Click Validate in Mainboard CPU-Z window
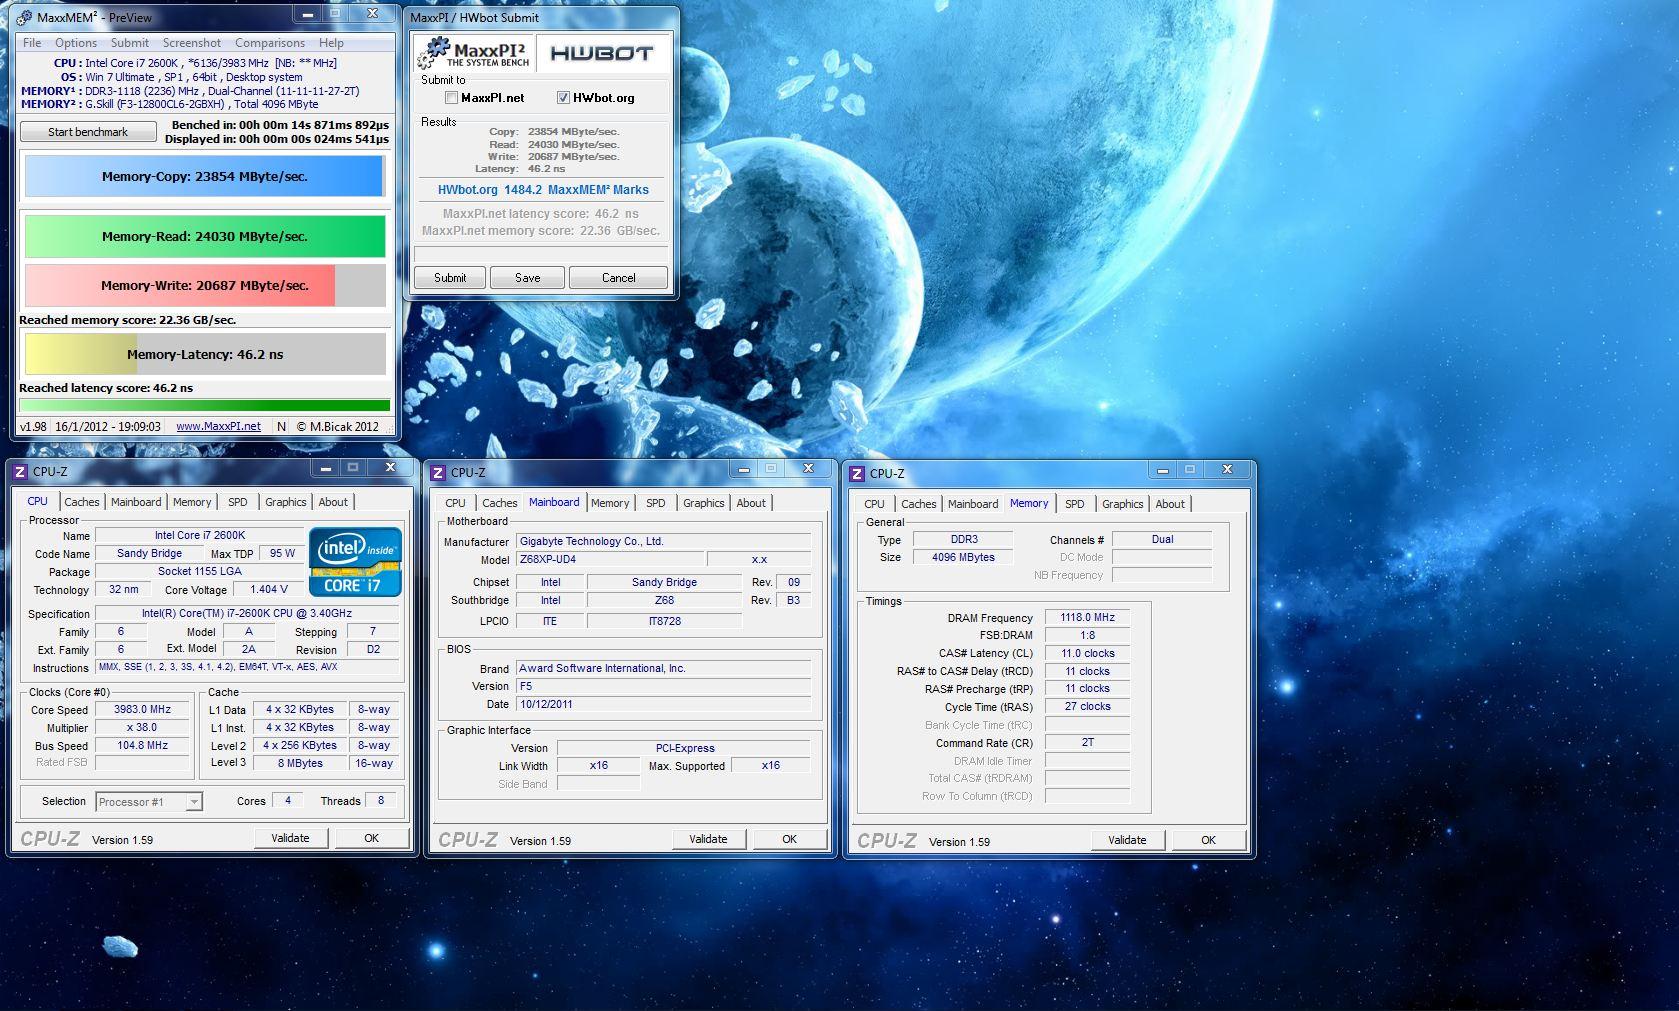Viewport: 1679px width, 1011px height. (x=709, y=839)
